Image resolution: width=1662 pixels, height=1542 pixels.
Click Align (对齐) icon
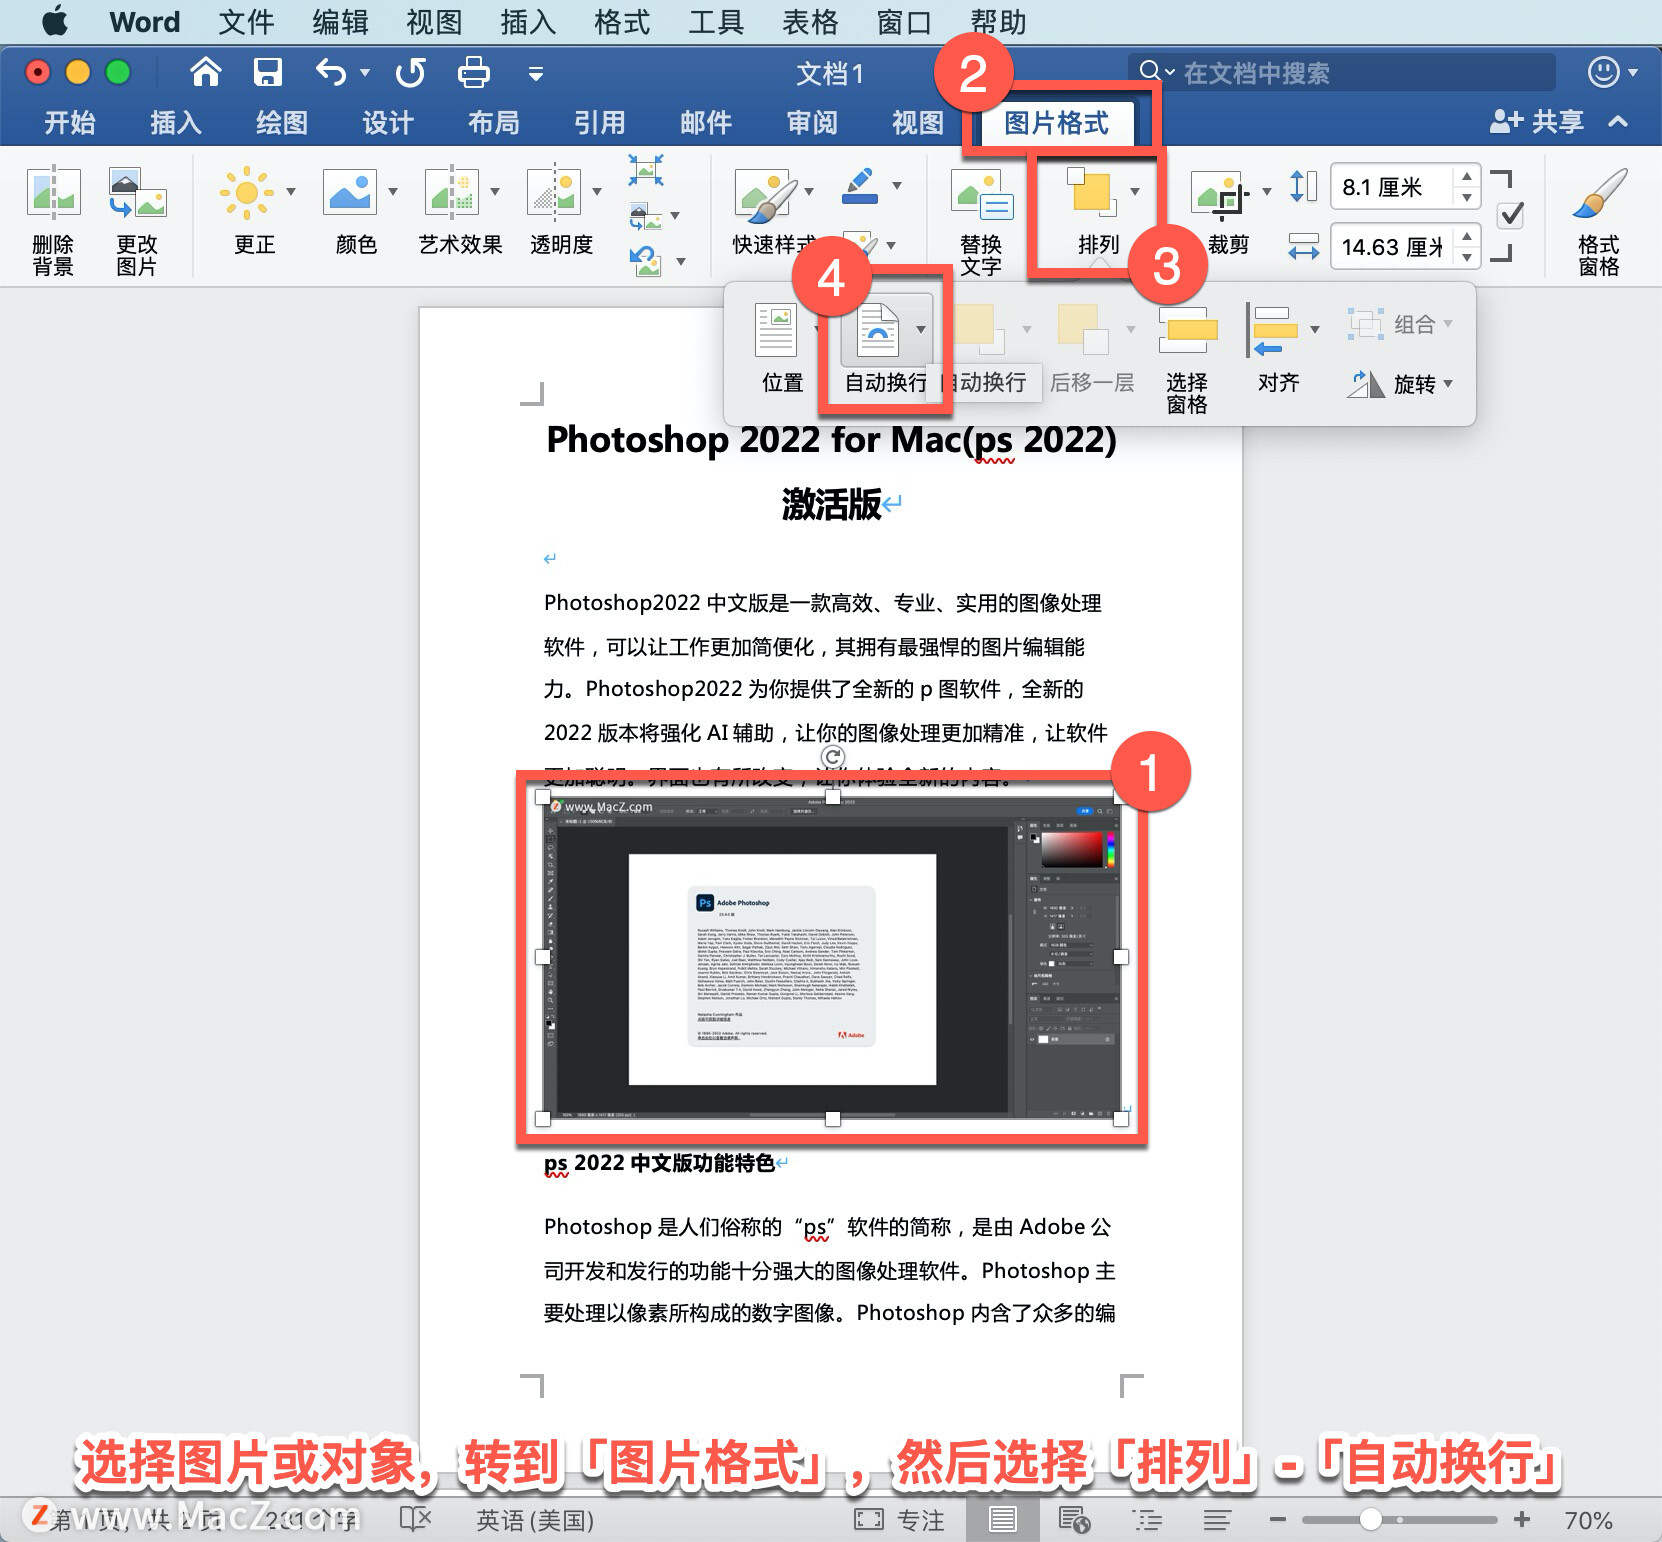1271,330
